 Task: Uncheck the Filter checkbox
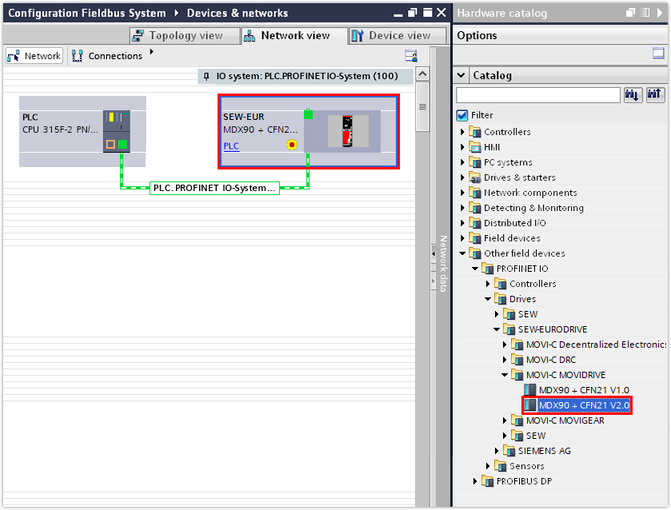(x=462, y=115)
